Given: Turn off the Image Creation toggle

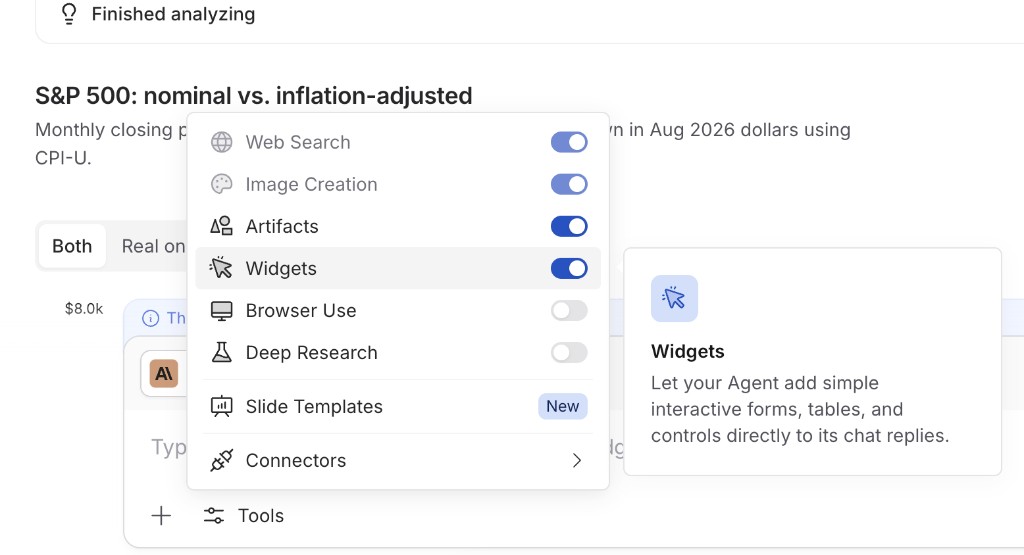Looking at the screenshot, I should pos(569,184).
